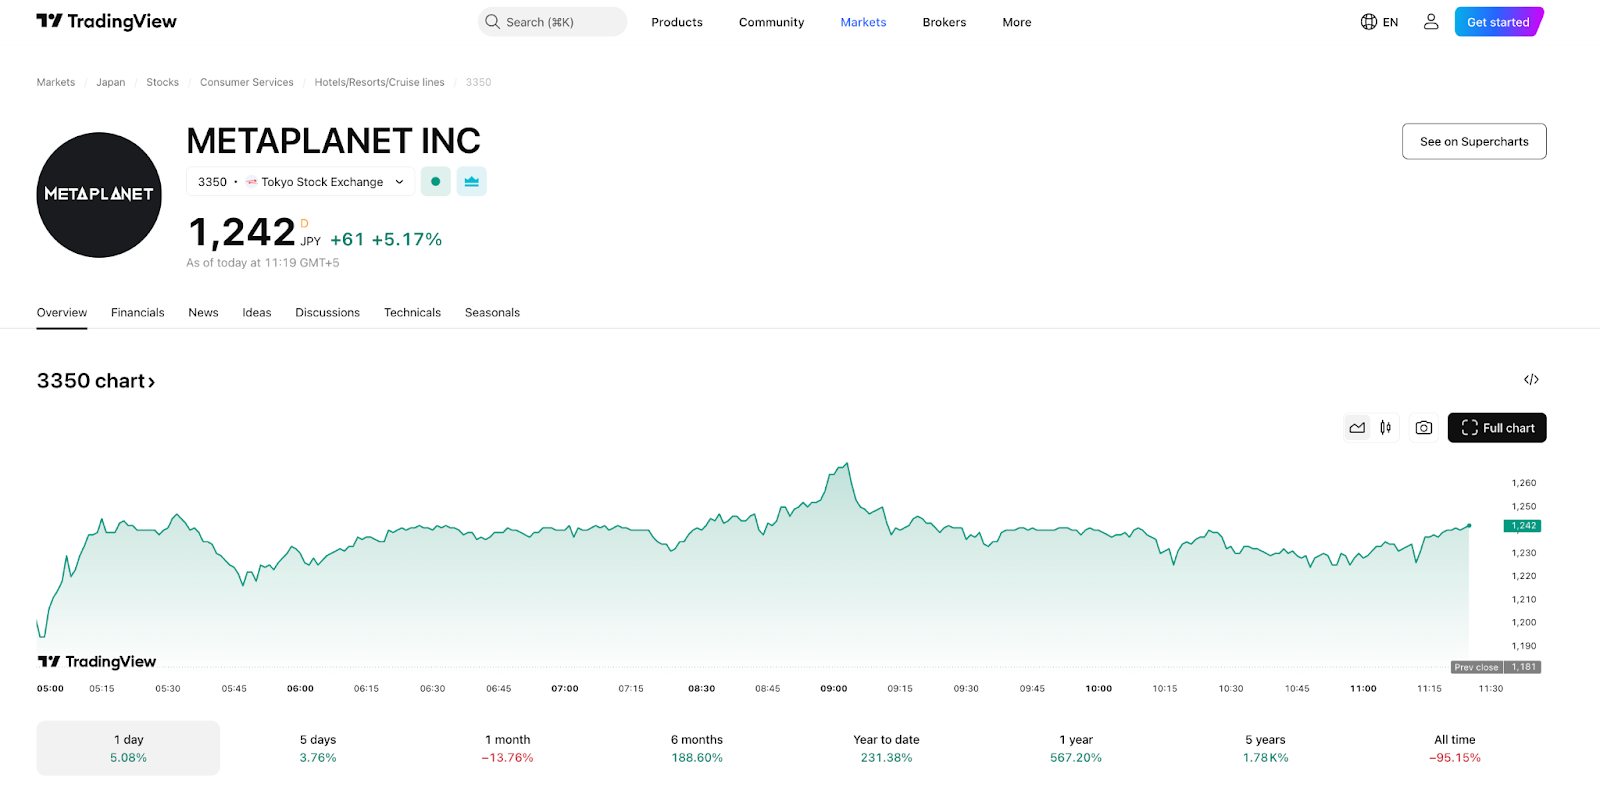Select the Overview tab
Screen dimensions: 1600x805
point(62,313)
